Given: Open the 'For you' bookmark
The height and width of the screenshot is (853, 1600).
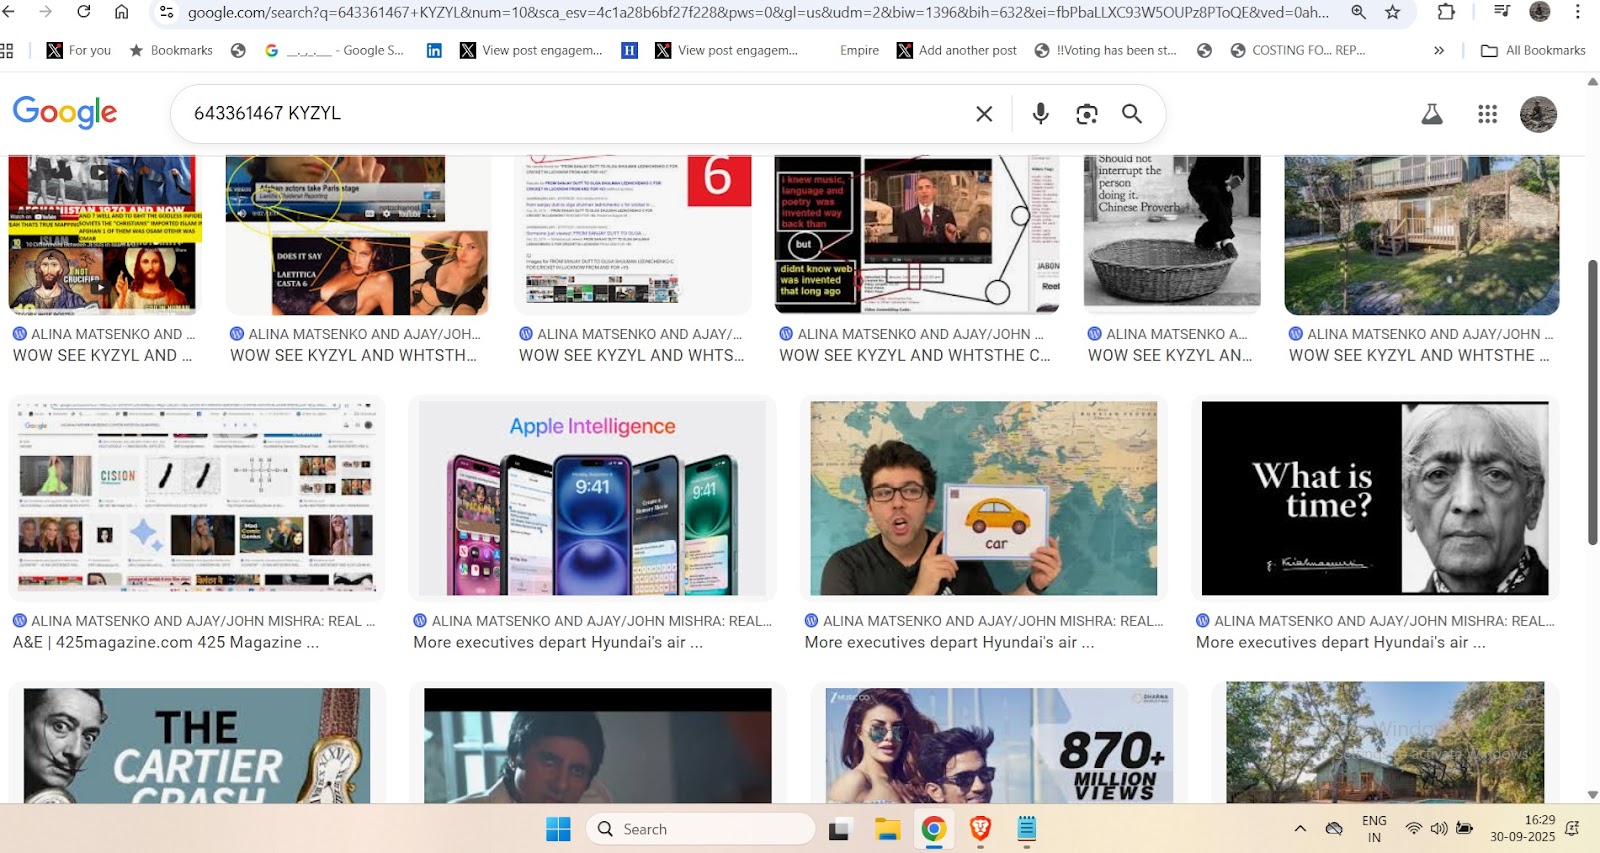Looking at the screenshot, I should click(79, 50).
